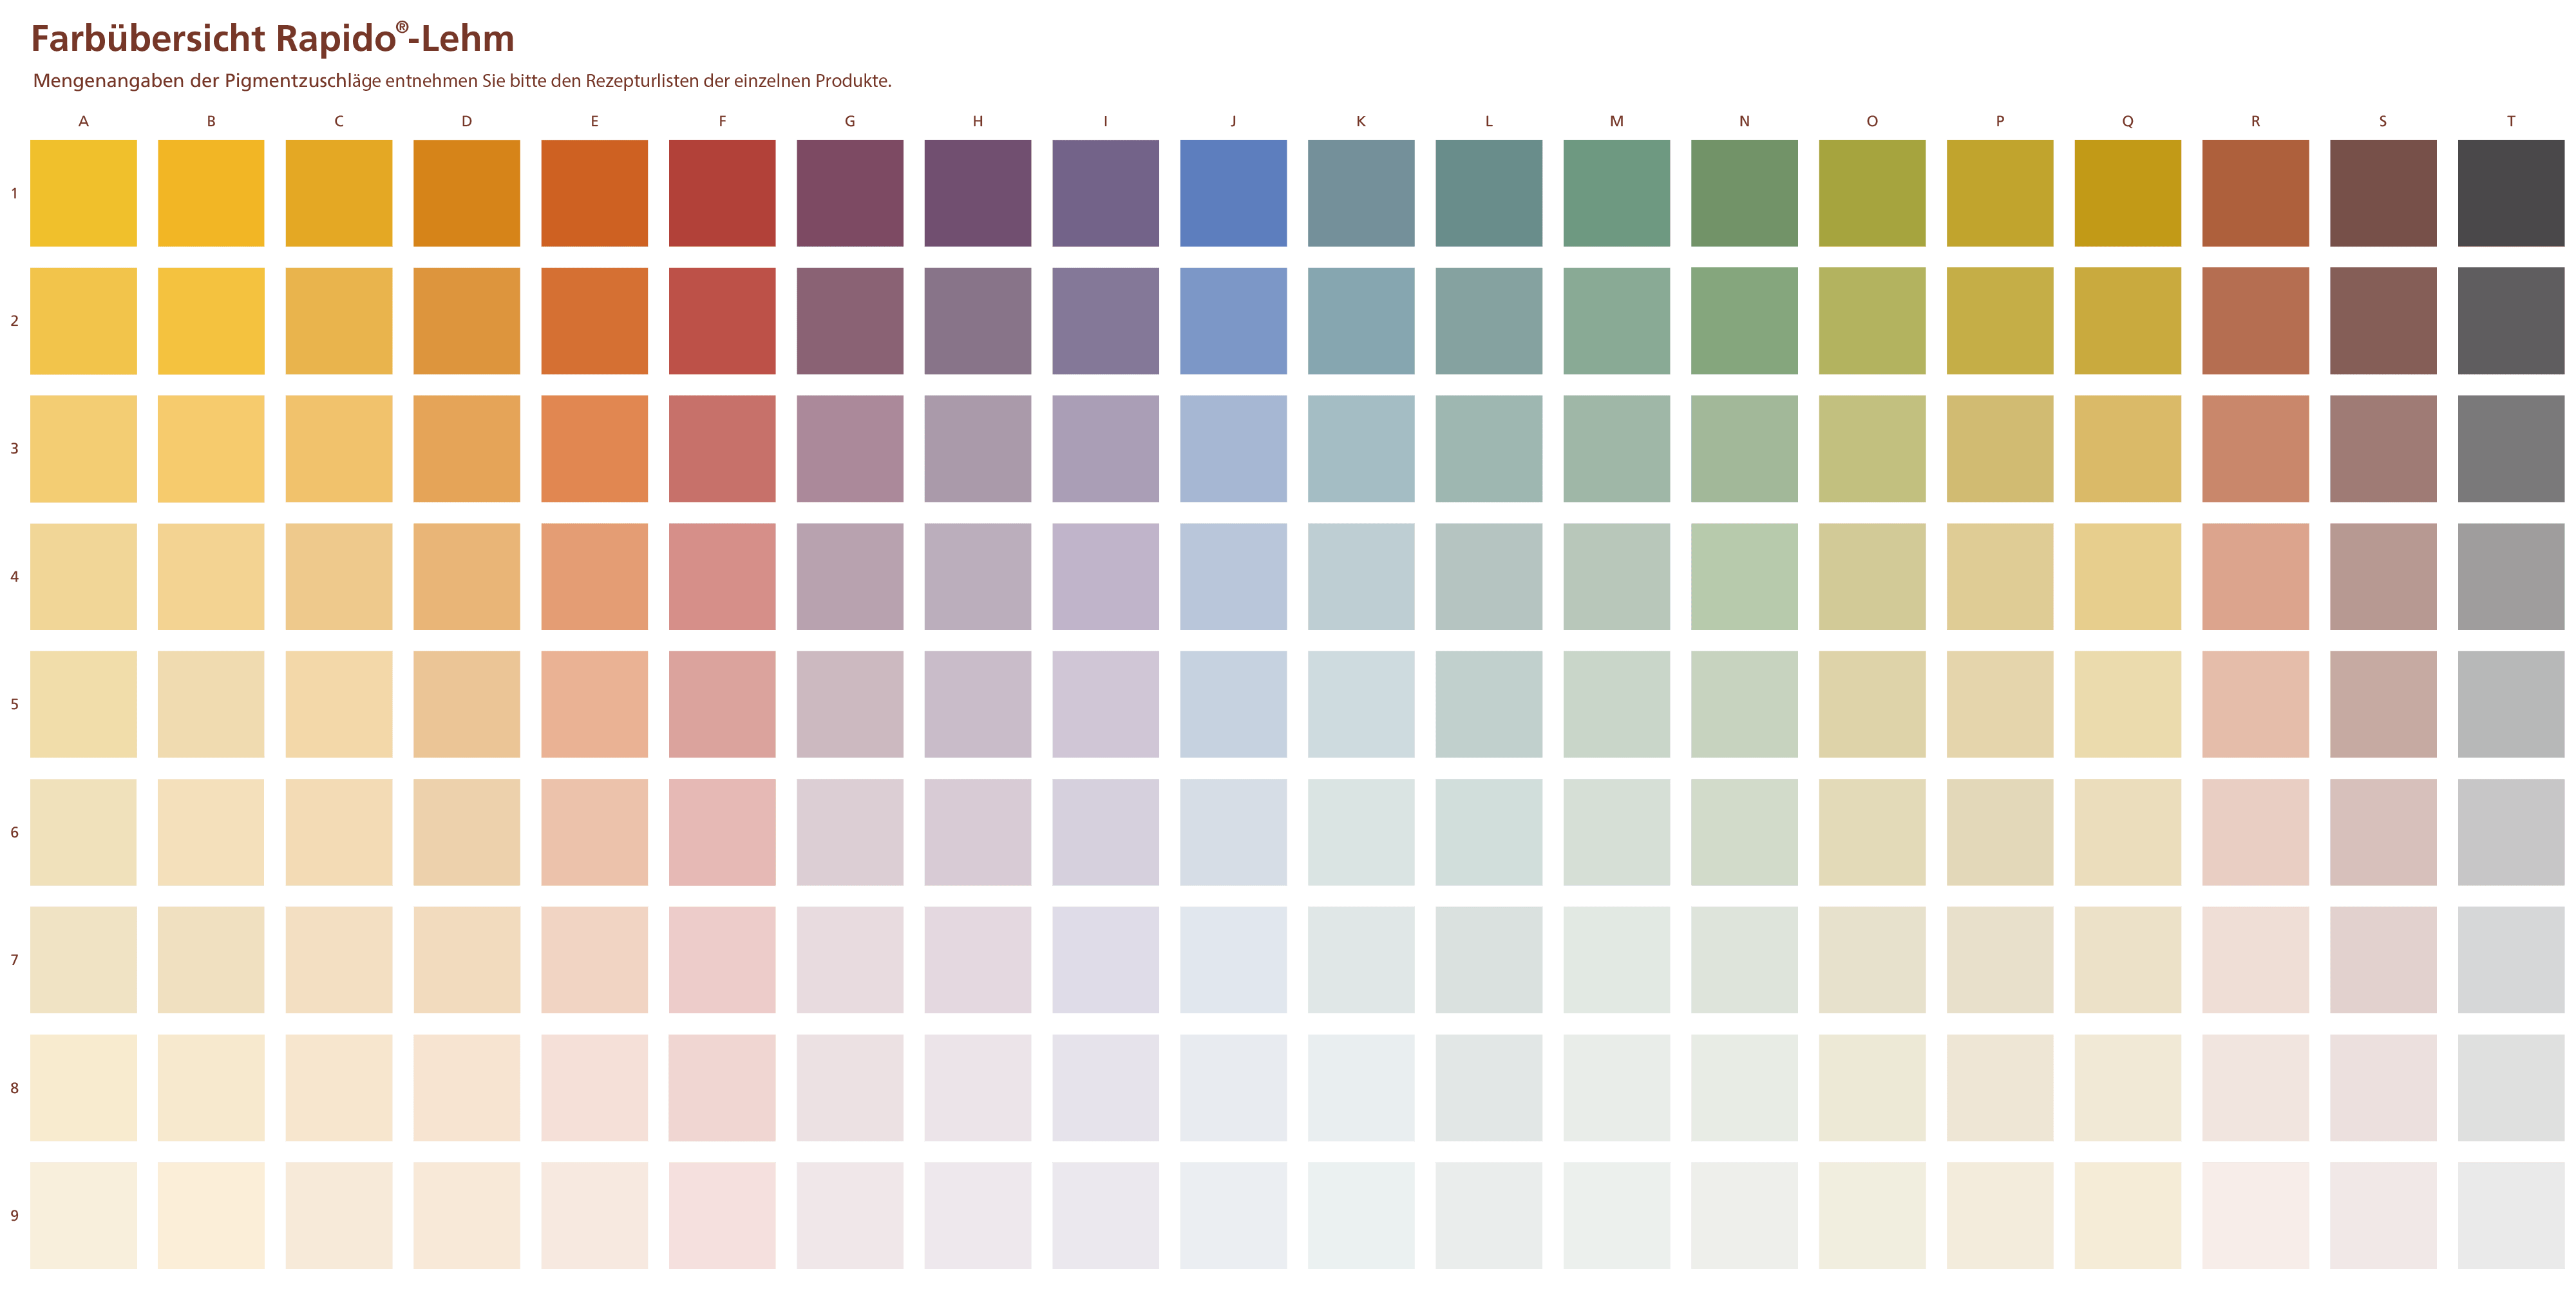Screen dimensions: 2576x1289
Task: Click the column header letter F
Action: tap(722, 121)
